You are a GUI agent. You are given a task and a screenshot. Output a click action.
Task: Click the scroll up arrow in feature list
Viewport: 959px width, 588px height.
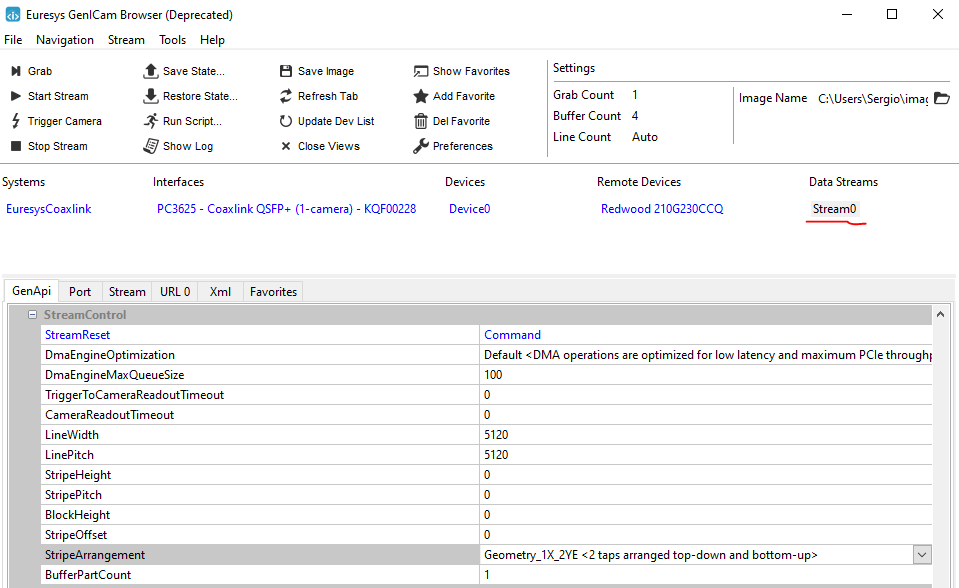pyautogui.click(x=940, y=314)
